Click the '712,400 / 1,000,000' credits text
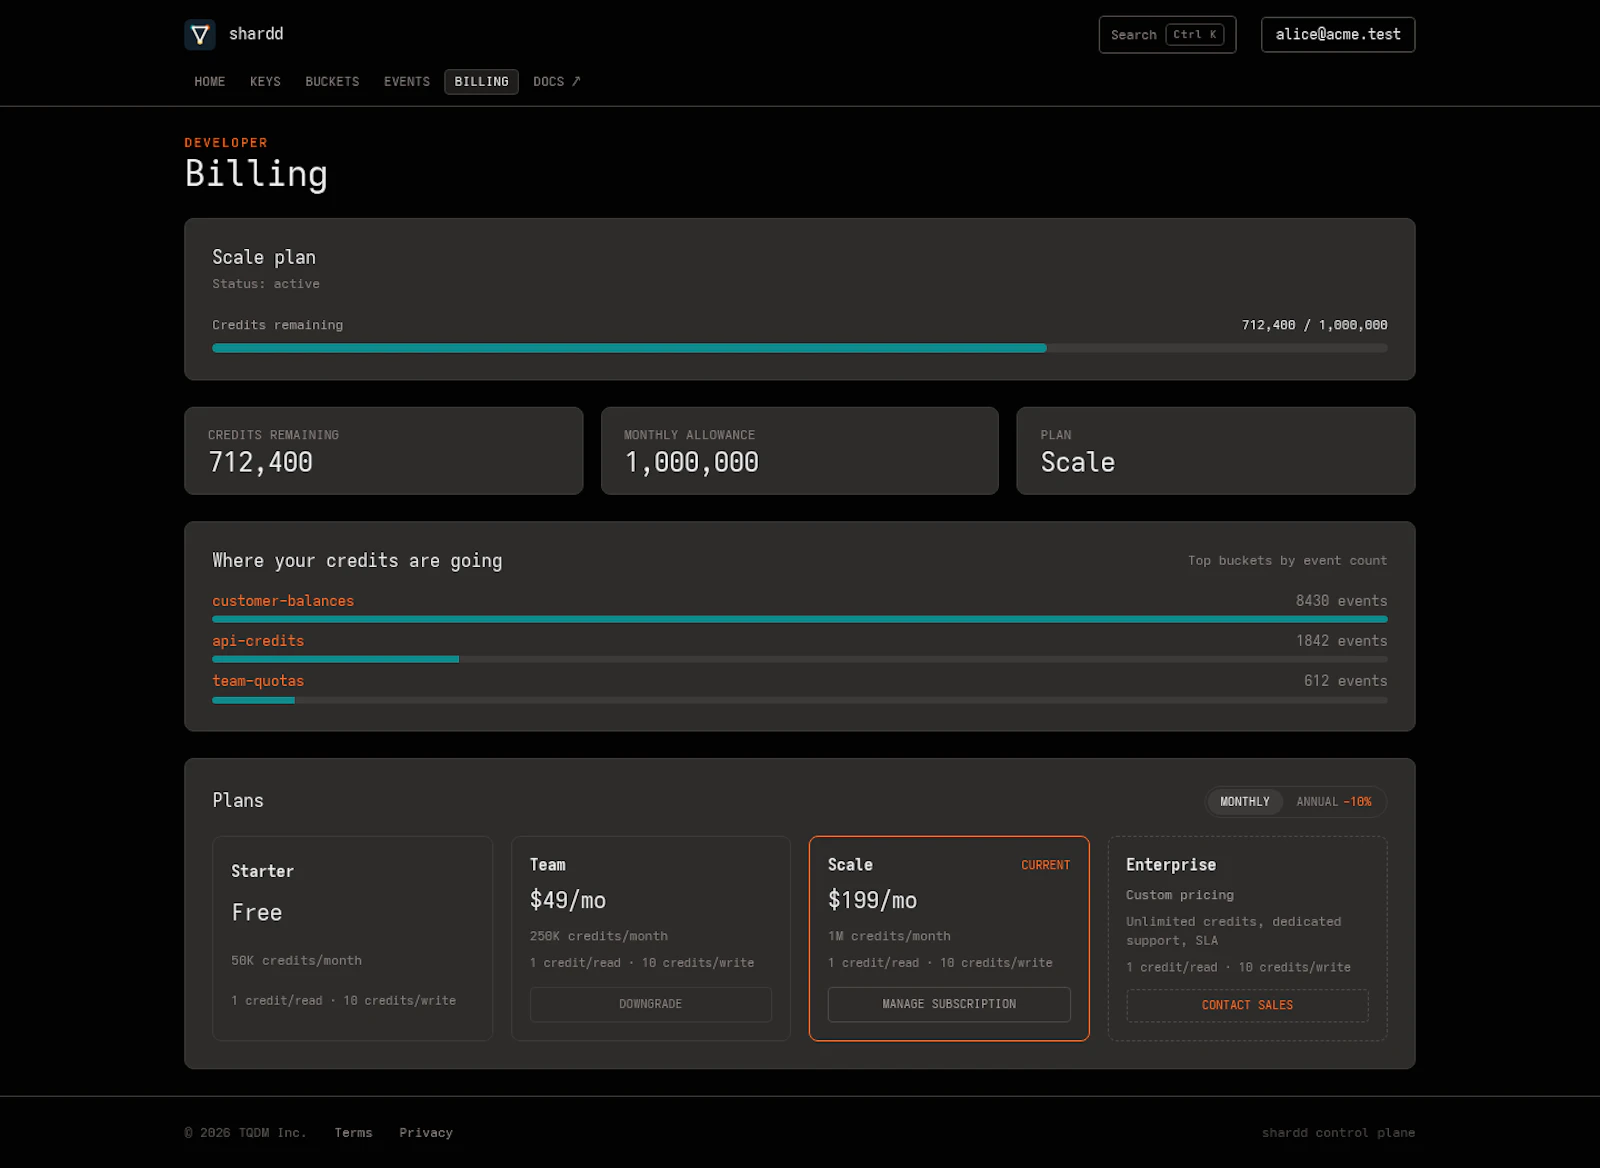 pyautogui.click(x=1314, y=325)
